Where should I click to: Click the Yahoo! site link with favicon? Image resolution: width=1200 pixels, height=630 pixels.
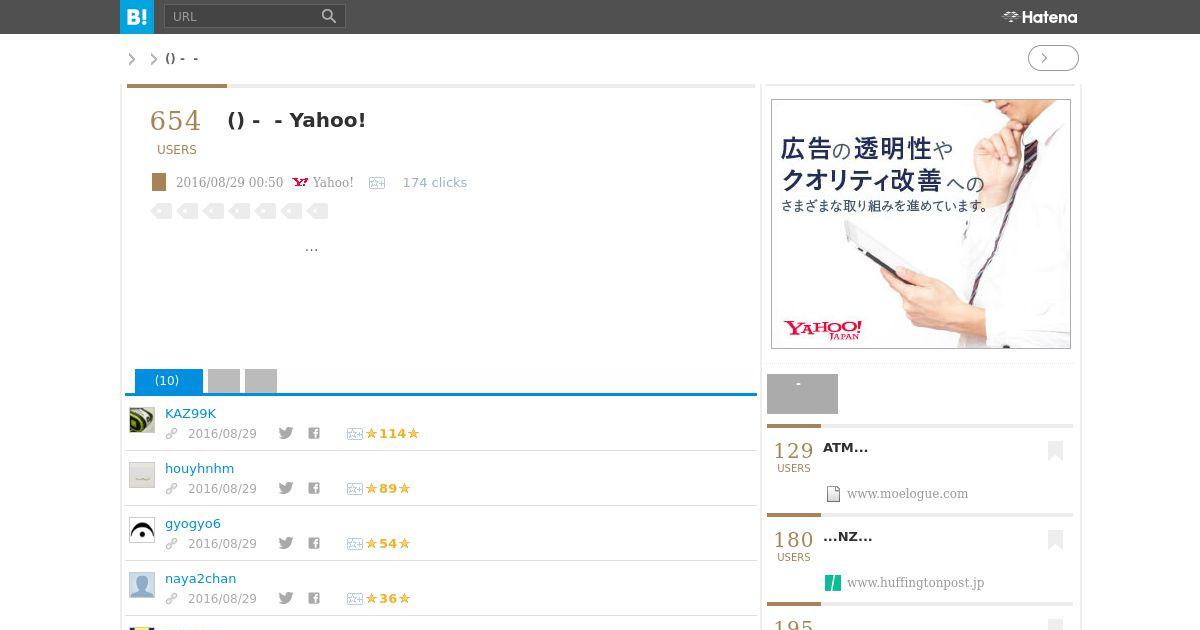click(x=323, y=182)
